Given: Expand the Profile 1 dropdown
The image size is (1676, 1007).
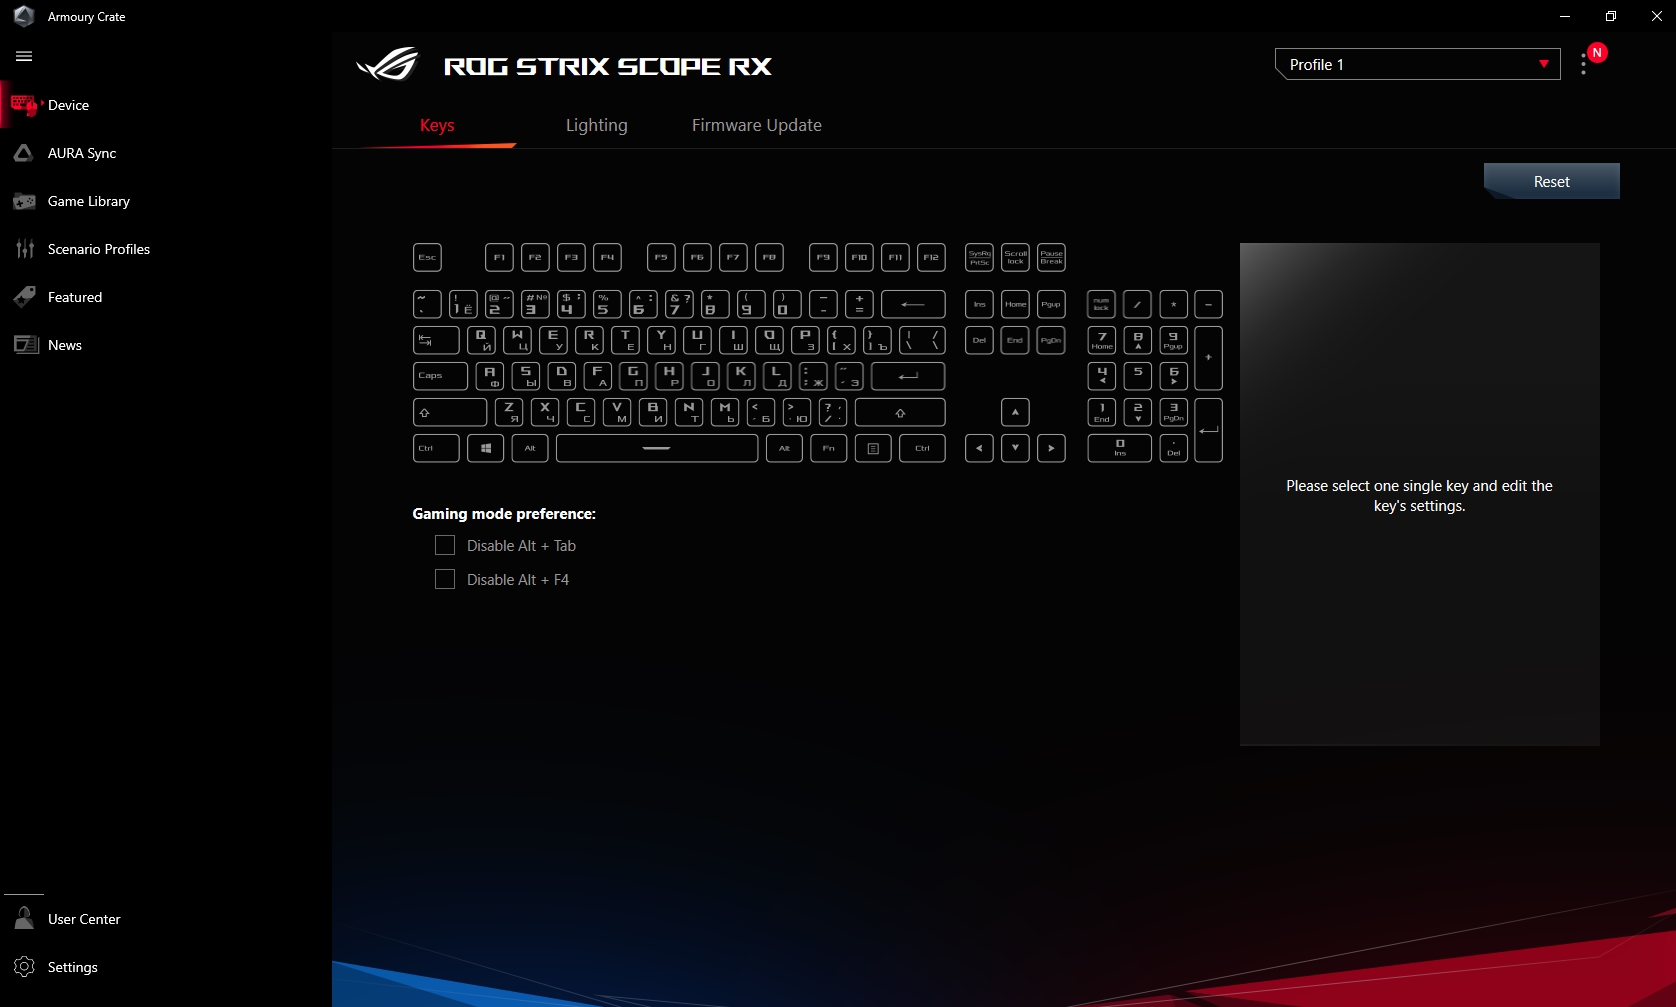Looking at the screenshot, I should click(x=1417, y=64).
